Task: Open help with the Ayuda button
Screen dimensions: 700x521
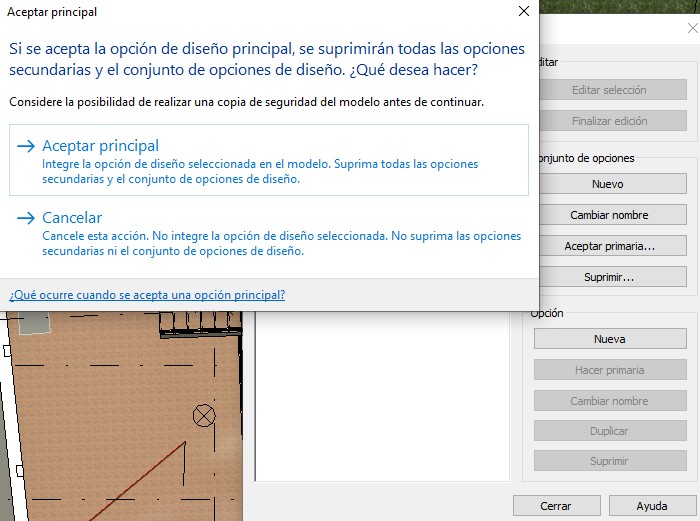Action: (x=651, y=505)
